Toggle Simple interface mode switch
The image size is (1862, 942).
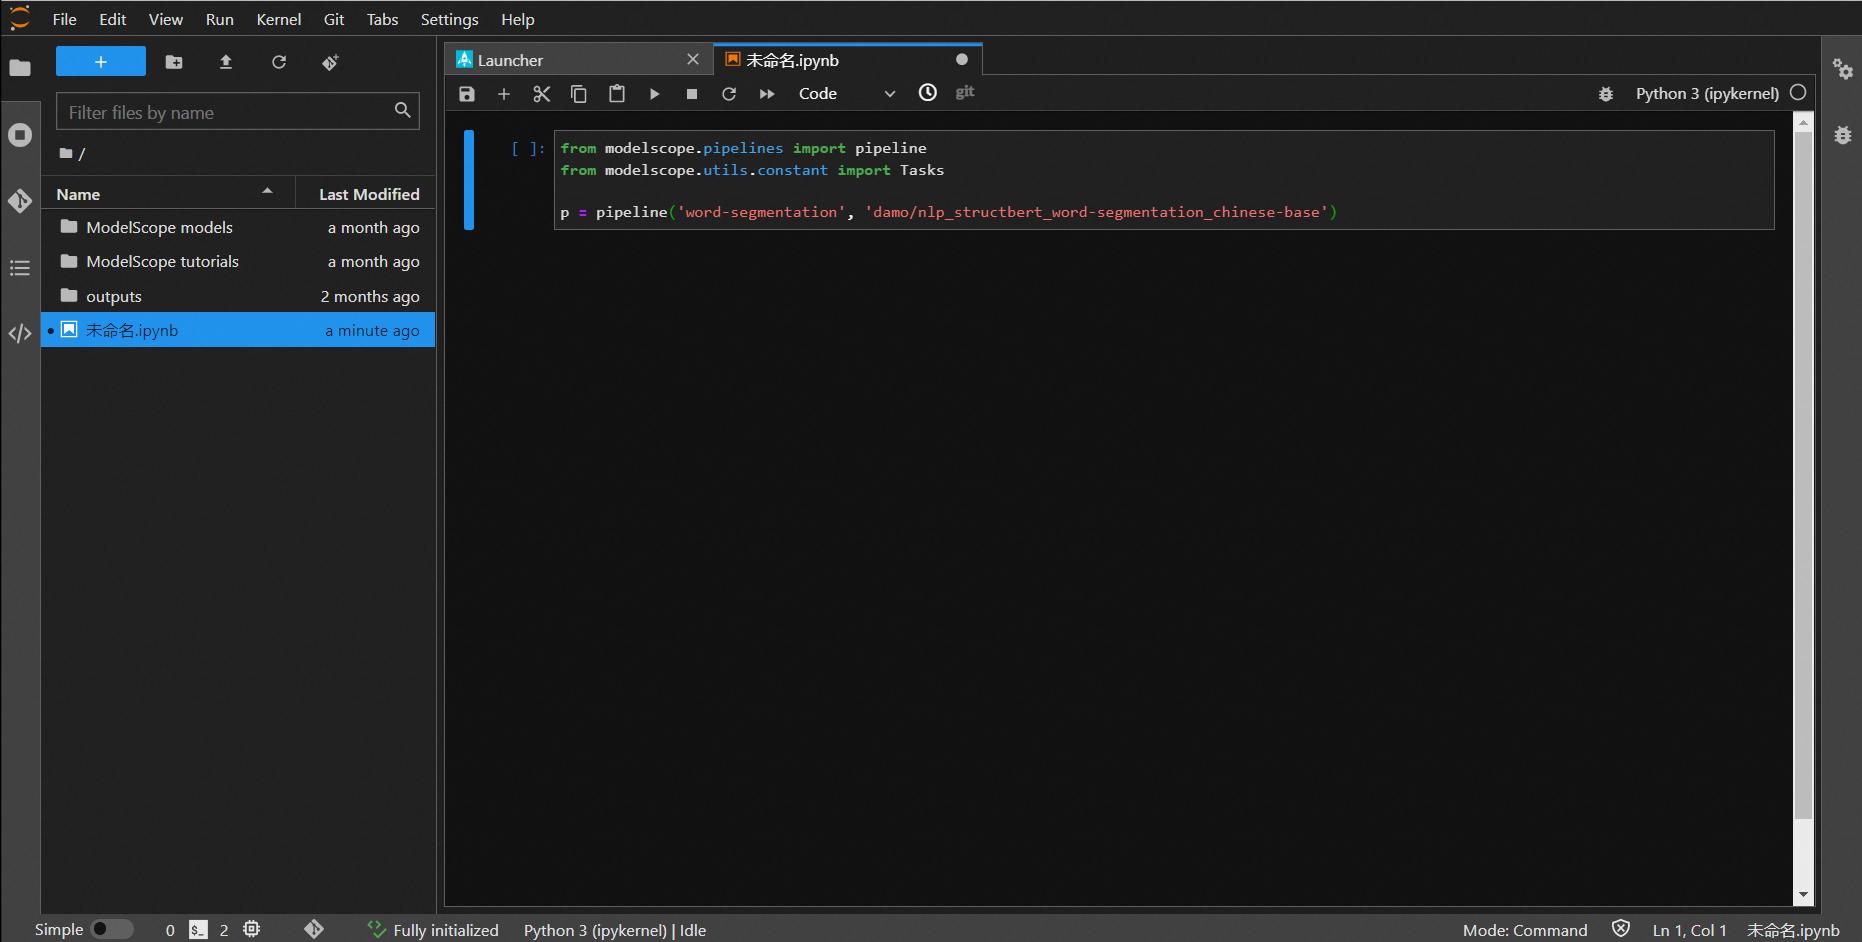point(112,929)
